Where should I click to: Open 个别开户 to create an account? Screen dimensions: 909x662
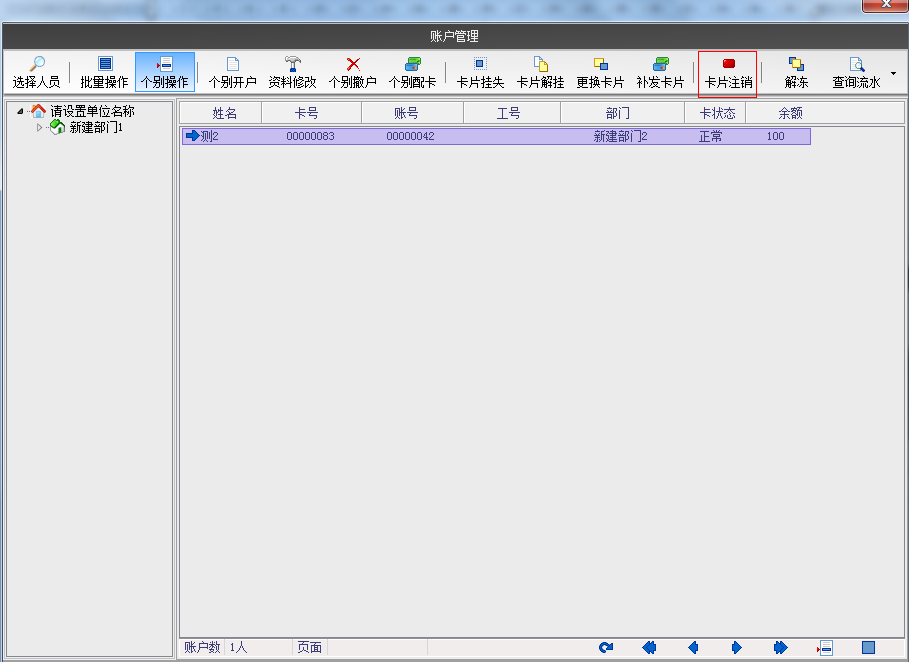point(232,72)
